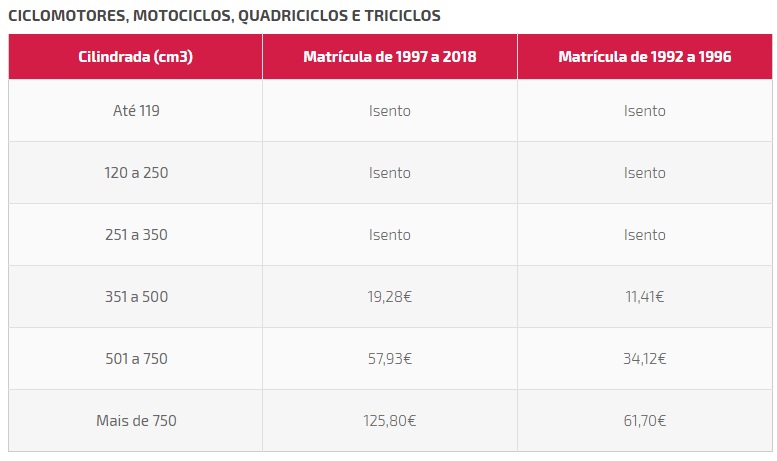The image size is (777, 461).
Task: Select the 61,70€ value cell
Action: pos(645,421)
